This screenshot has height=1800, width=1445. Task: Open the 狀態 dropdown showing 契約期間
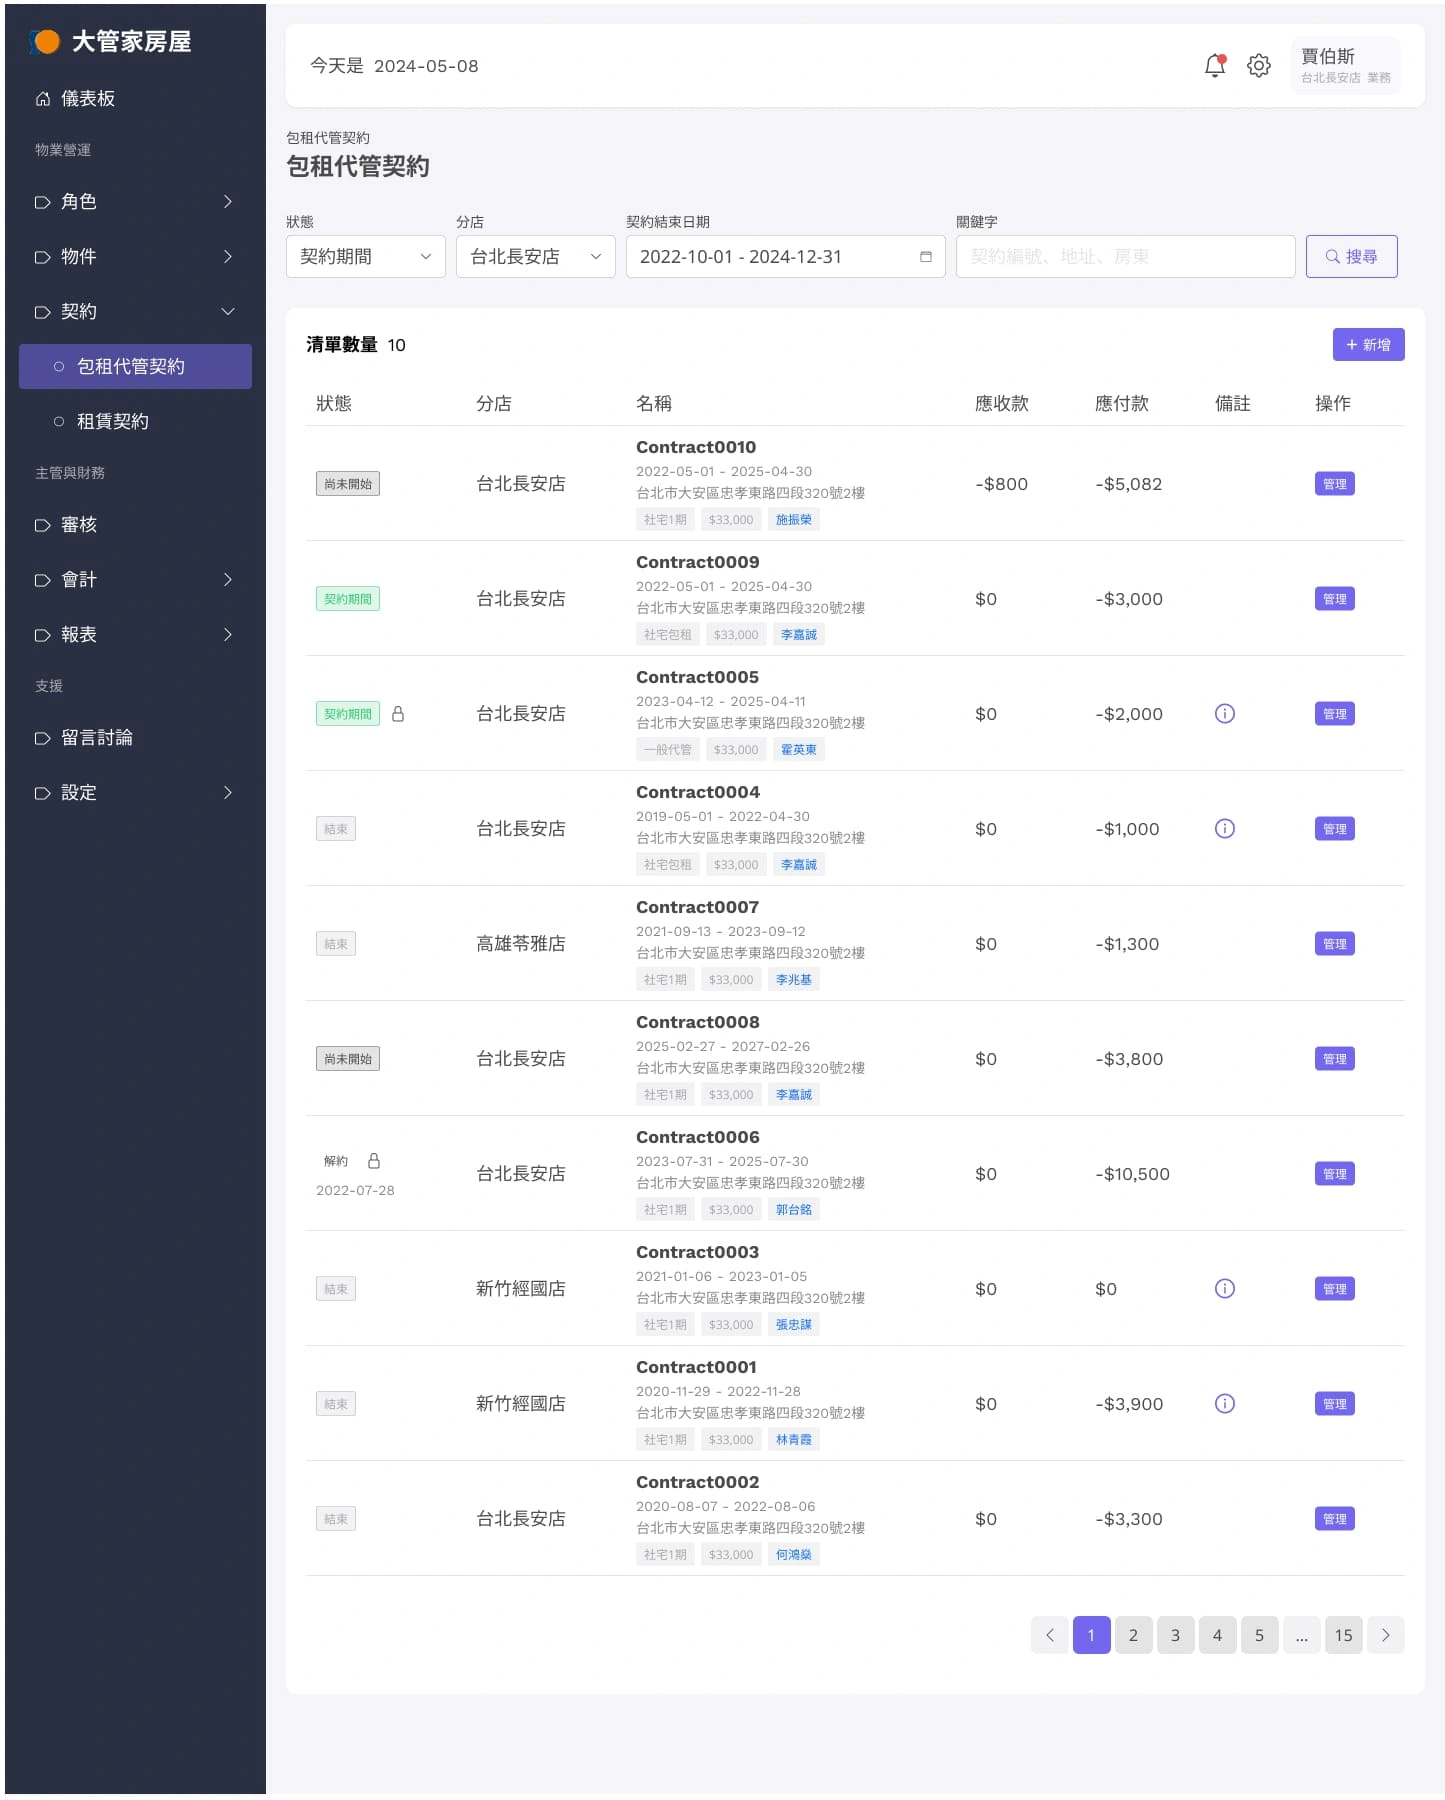click(x=366, y=257)
